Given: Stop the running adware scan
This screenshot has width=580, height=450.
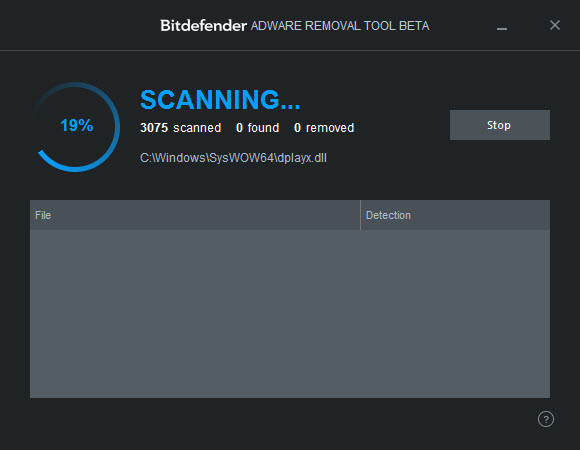Looking at the screenshot, I should tap(500, 125).
